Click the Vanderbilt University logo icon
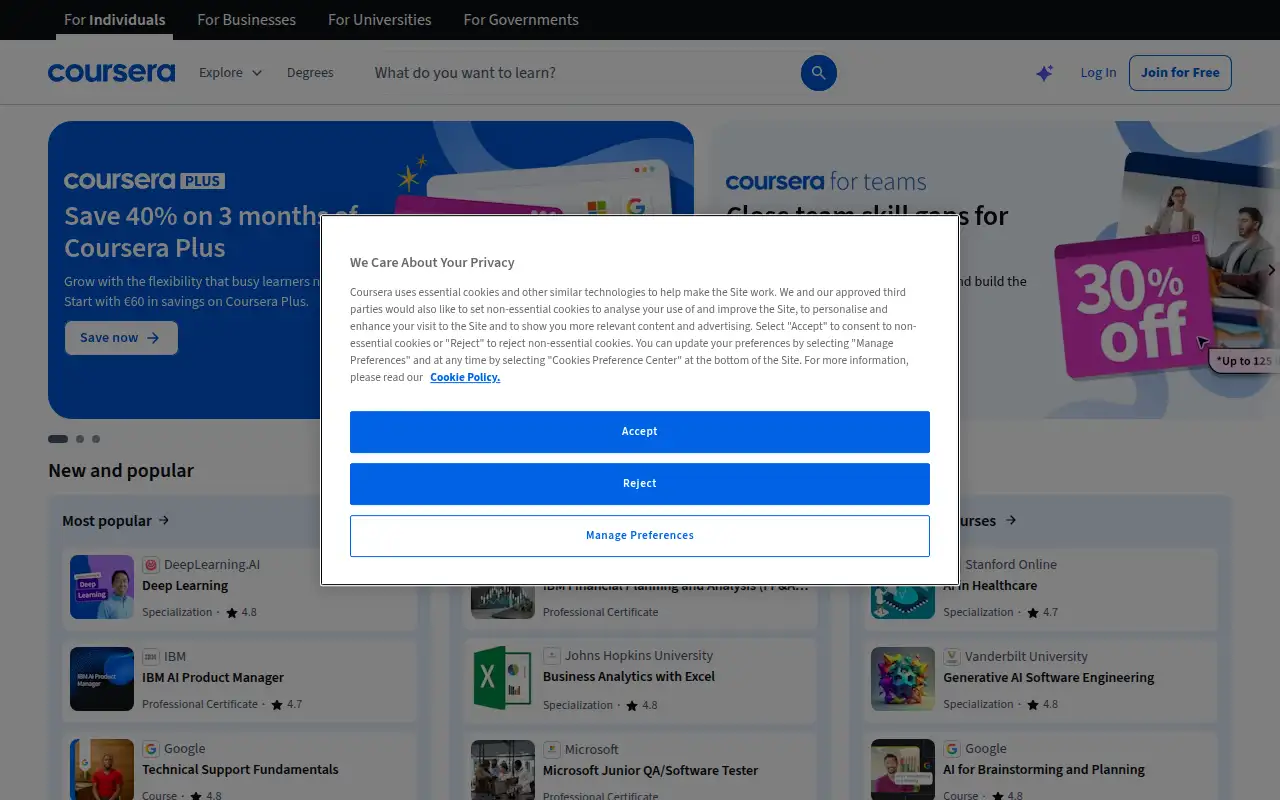 pos(952,657)
